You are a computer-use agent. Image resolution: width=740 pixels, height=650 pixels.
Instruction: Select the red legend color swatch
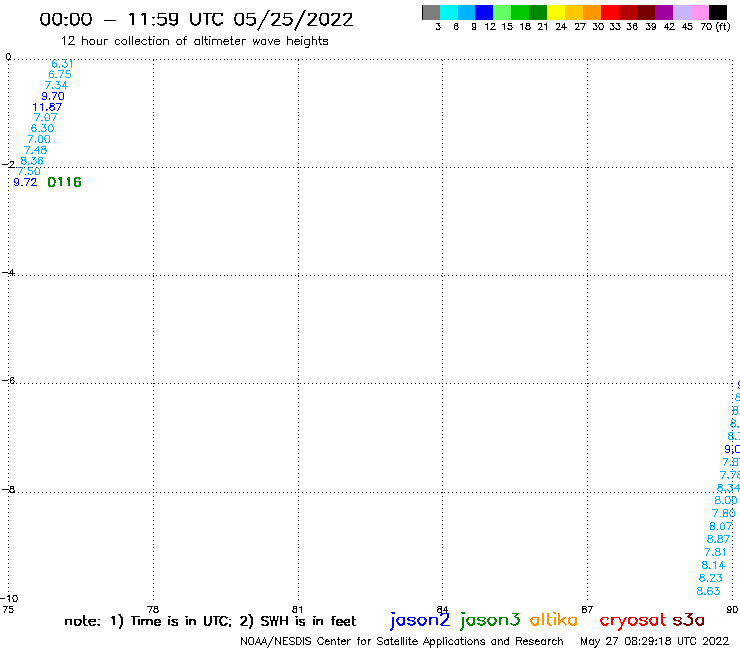click(x=610, y=12)
